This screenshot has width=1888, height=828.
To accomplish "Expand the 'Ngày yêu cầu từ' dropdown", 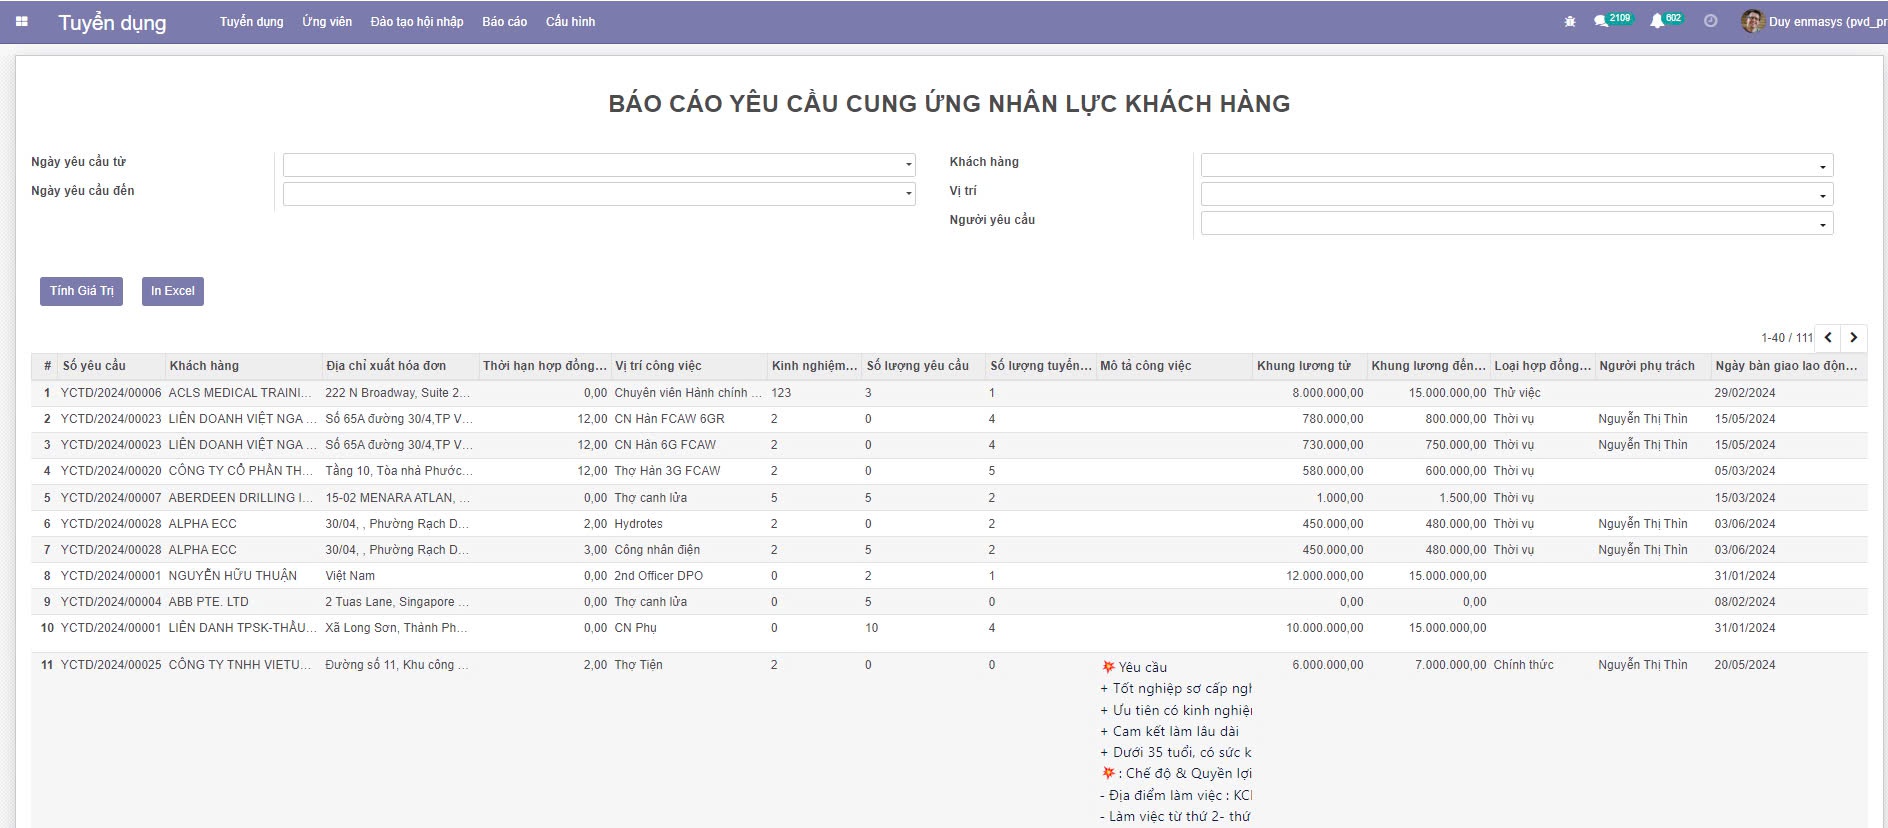I will pos(908,165).
